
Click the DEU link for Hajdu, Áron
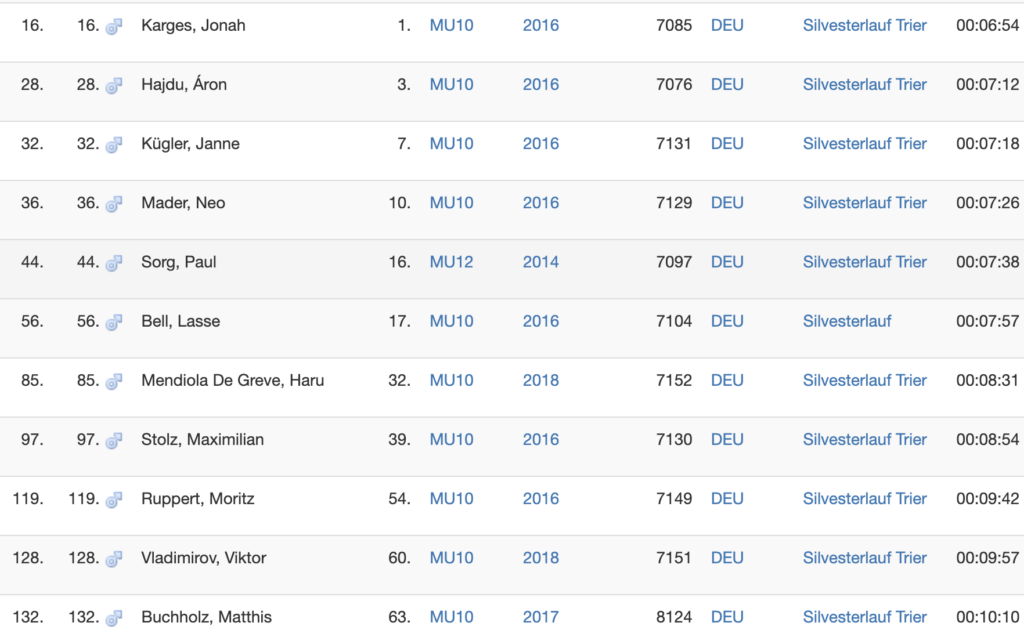727,84
